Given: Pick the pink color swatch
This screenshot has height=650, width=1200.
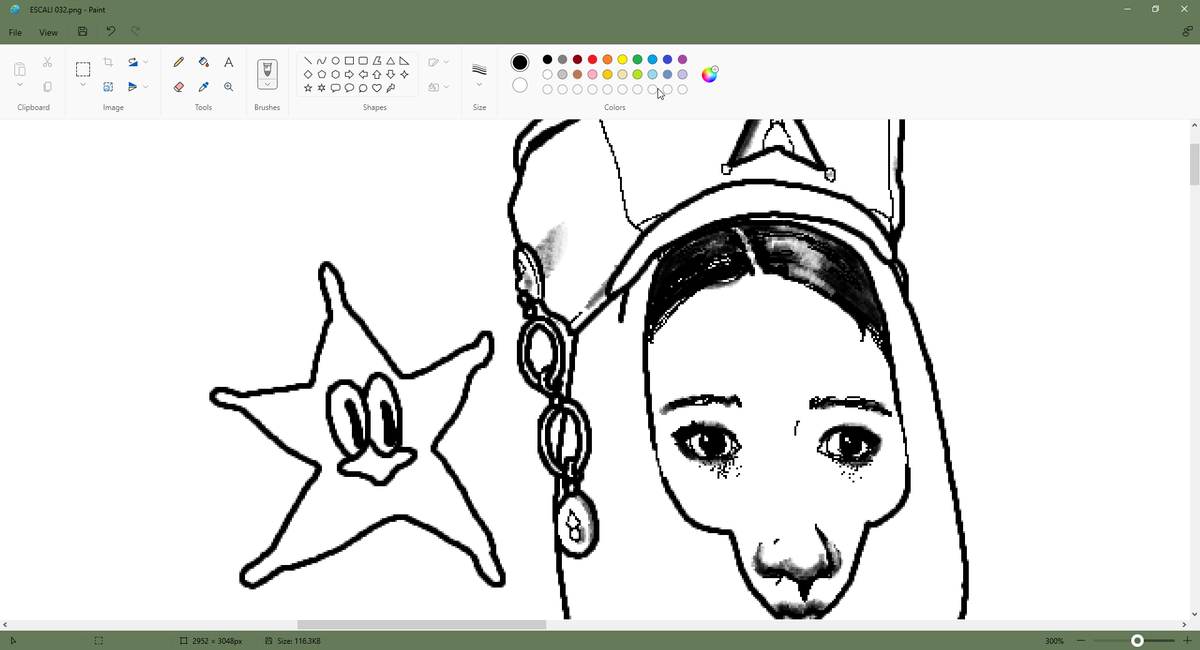Looking at the screenshot, I should (592, 74).
